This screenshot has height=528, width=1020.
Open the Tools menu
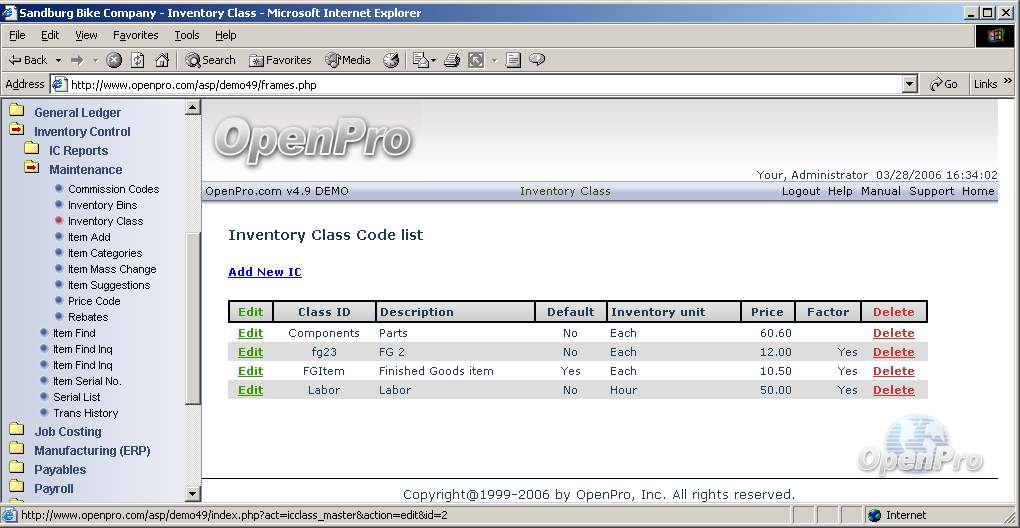(187, 35)
